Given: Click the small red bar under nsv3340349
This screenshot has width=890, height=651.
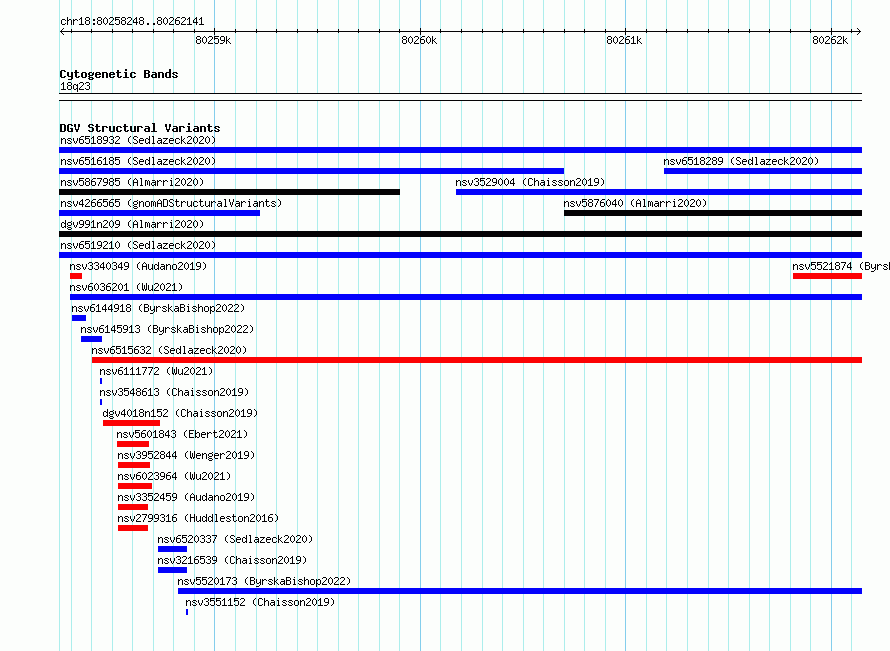Looking at the screenshot, I should pyautogui.click(x=76, y=276).
